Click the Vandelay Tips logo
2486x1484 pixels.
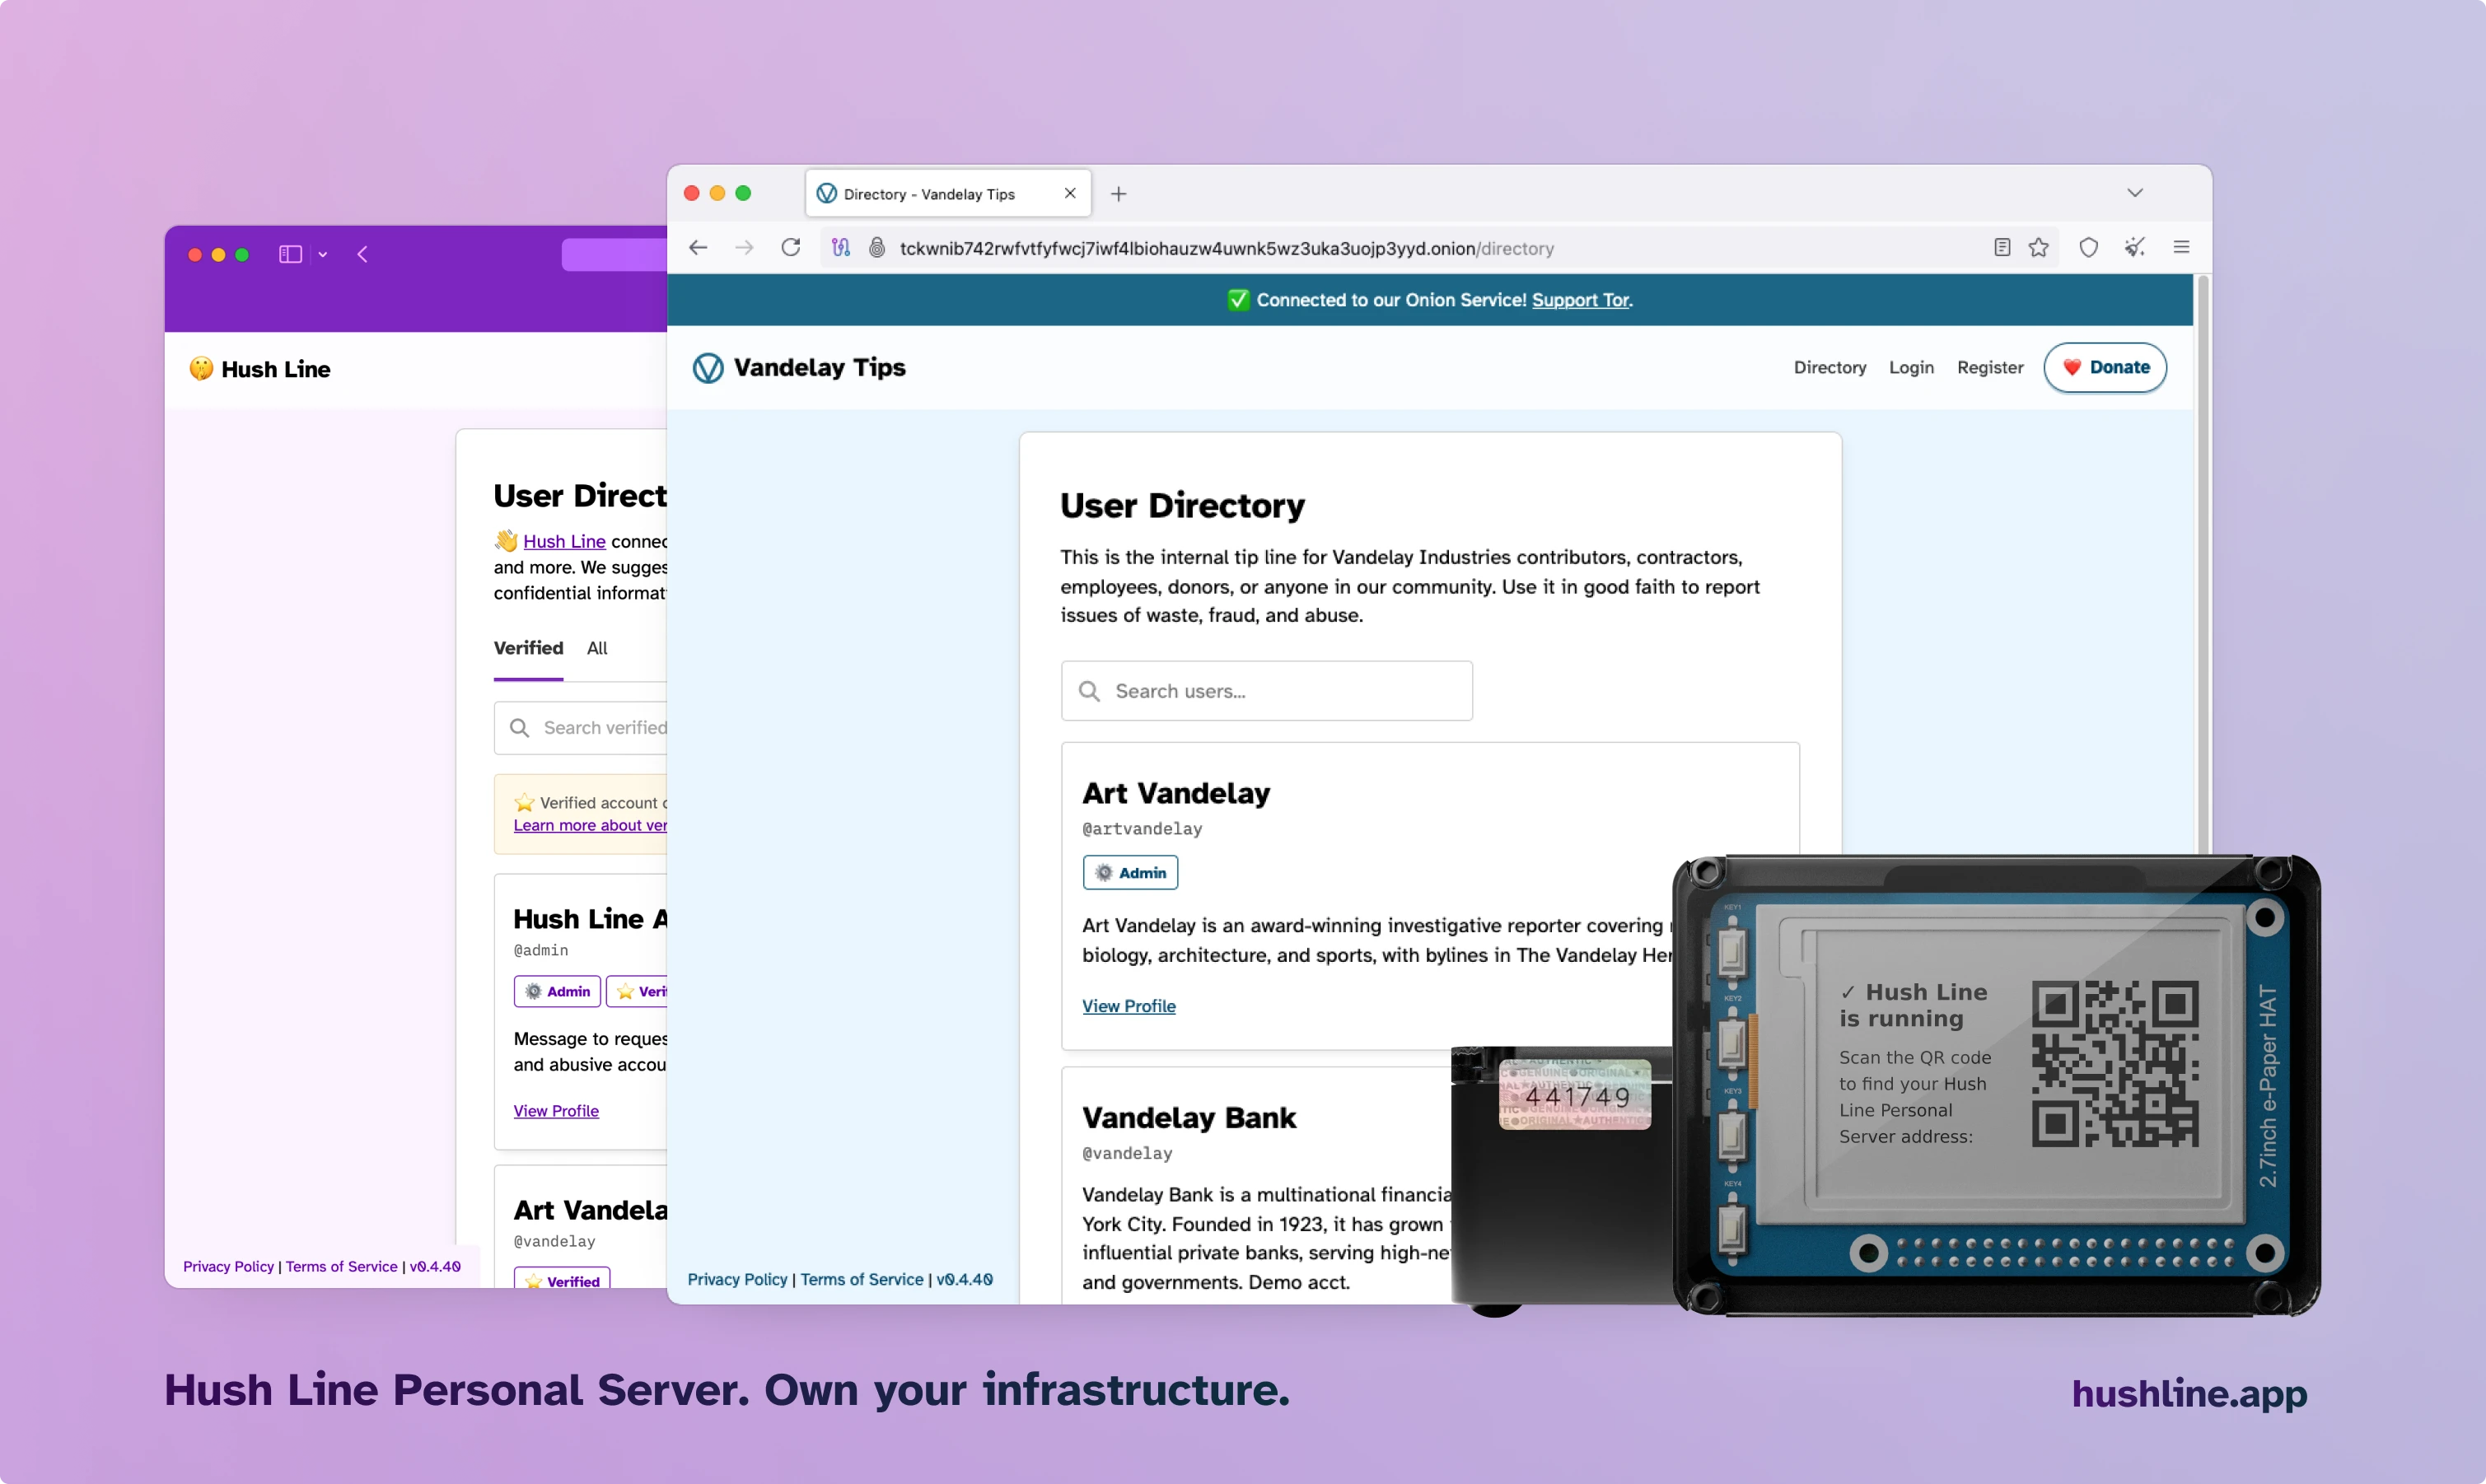[799, 367]
